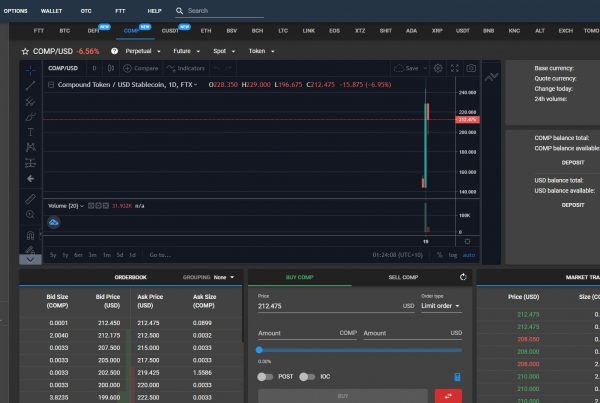Select the text annotation tool

point(30,132)
